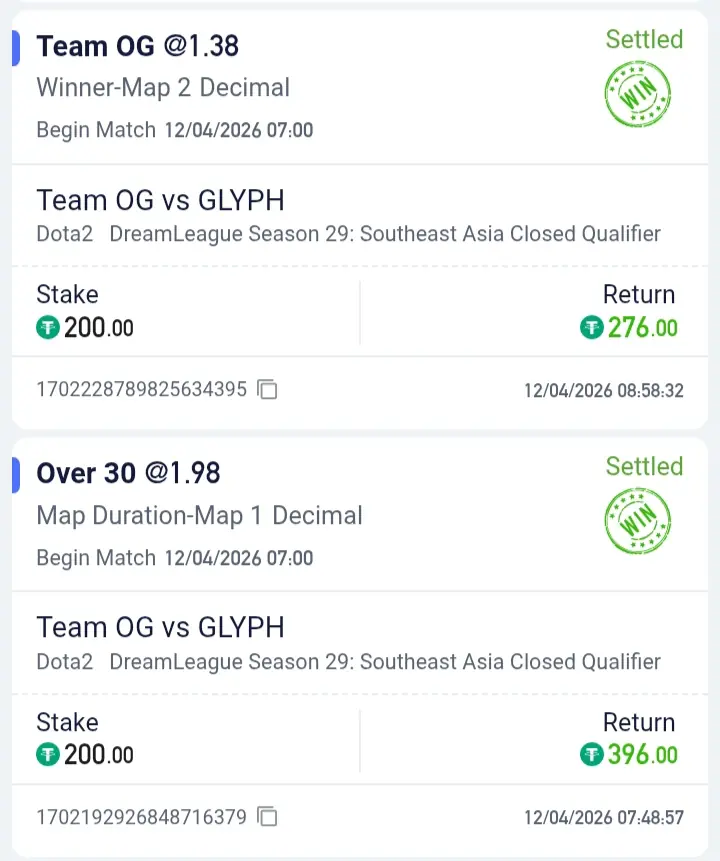
Task: Select Team OG vs GLYPH in Map Duration bet
Action: pyautogui.click(x=160, y=627)
